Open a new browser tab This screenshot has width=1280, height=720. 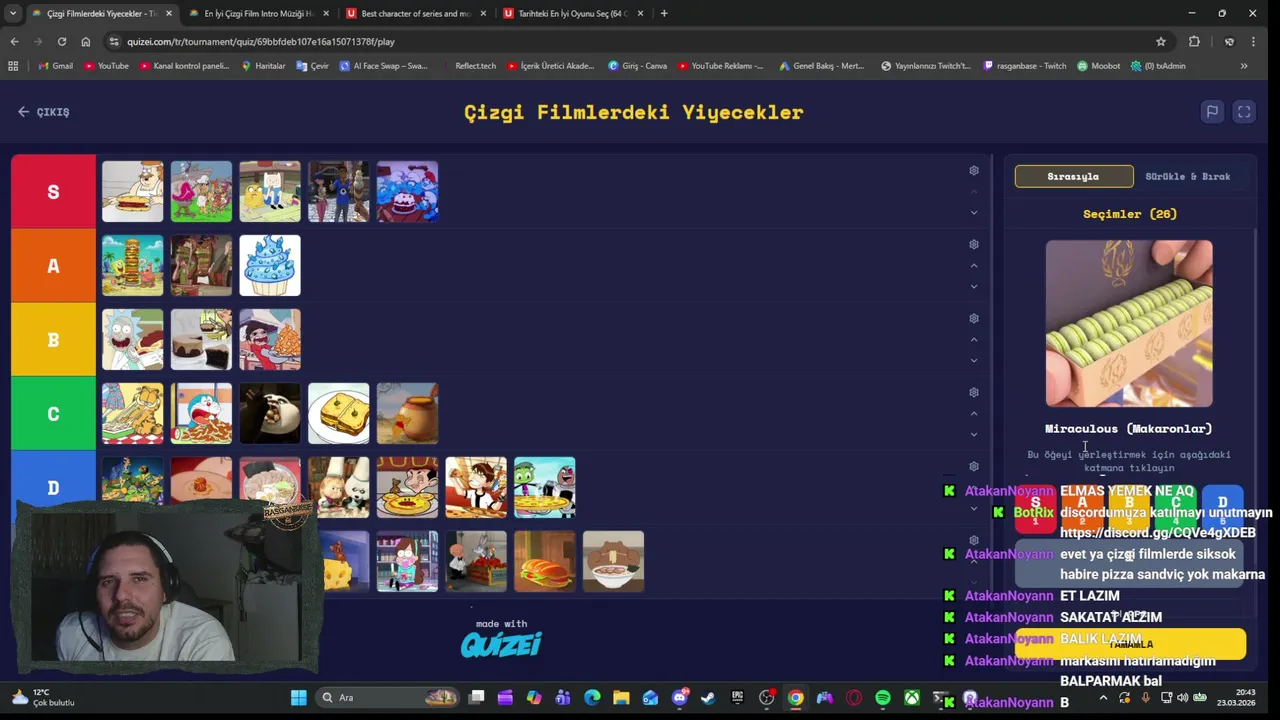point(664,14)
